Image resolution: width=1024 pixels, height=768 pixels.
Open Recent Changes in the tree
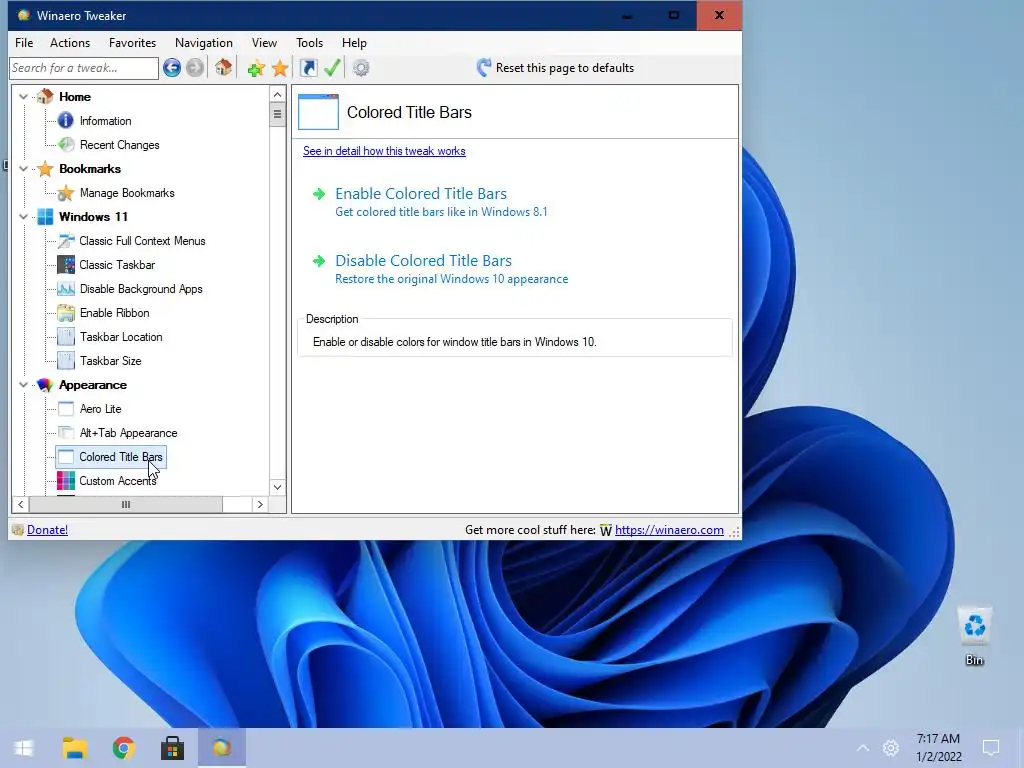tap(120, 145)
